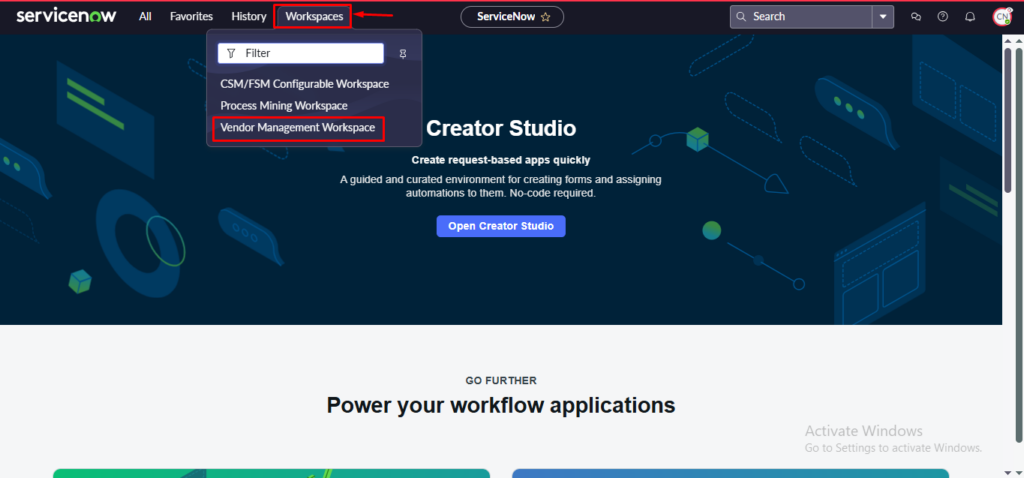Viewport: 1024px width, 478px height.
Task: Expand the search scope dropdown arrow
Action: point(882,17)
